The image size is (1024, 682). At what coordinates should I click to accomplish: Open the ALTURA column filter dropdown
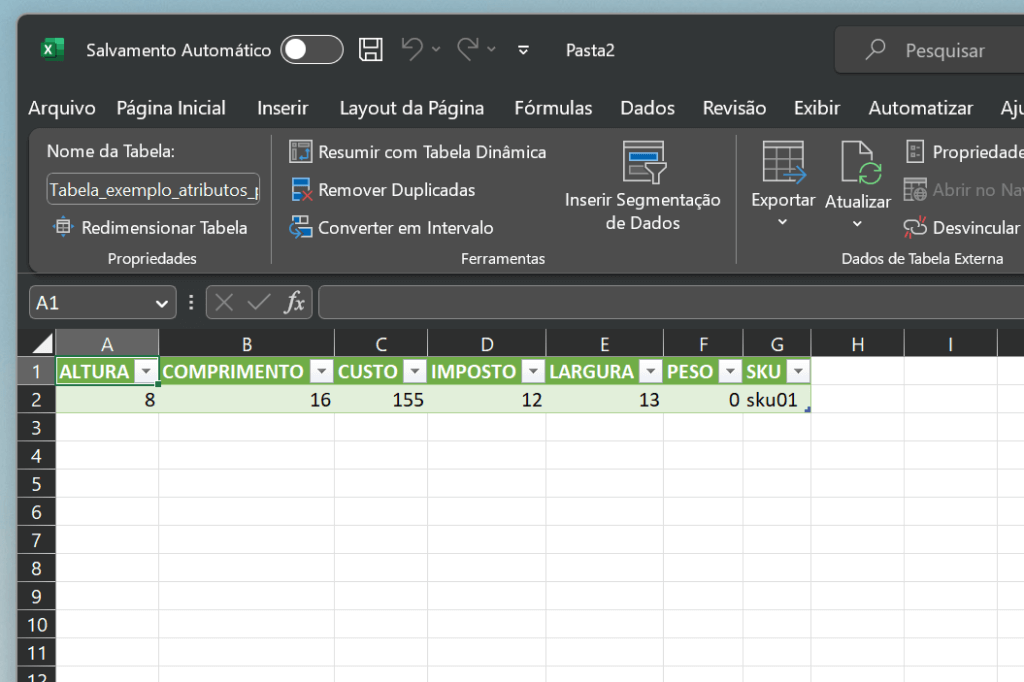[146, 371]
